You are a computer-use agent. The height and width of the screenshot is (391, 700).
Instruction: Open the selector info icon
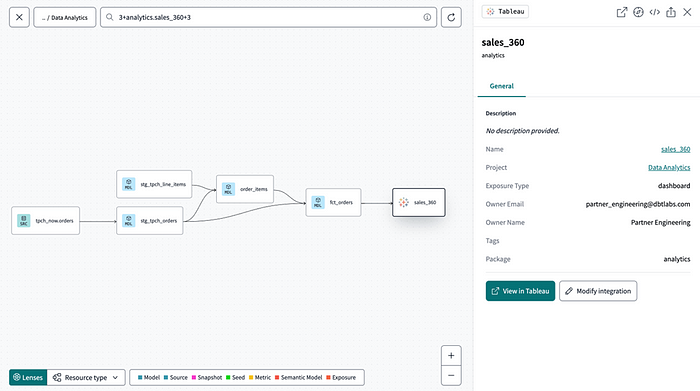[x=427, y=17]
